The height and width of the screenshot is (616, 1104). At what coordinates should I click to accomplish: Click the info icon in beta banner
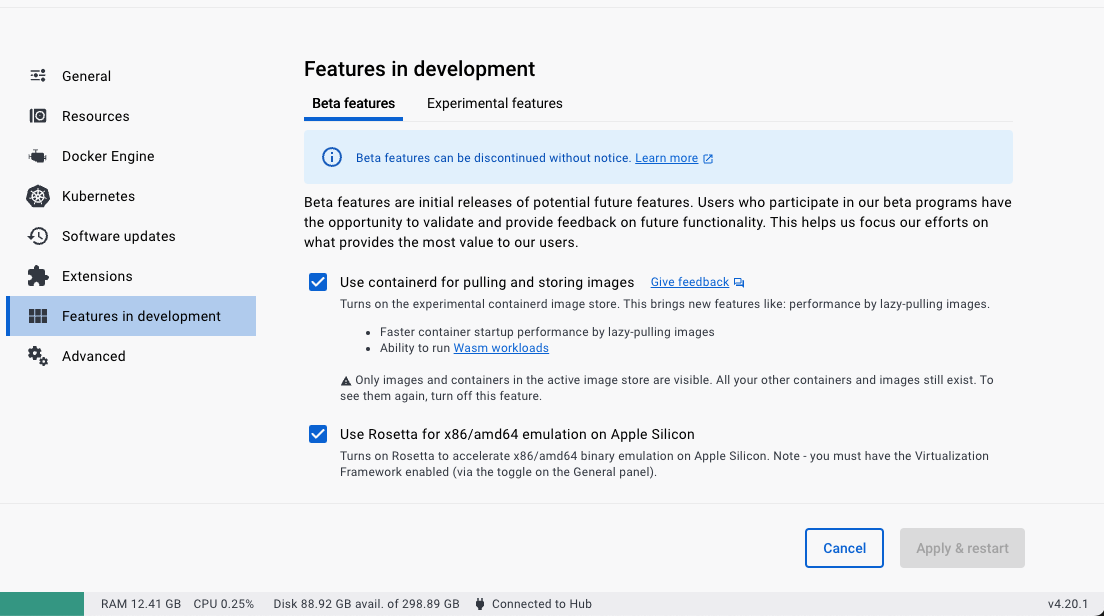(331, 157)
